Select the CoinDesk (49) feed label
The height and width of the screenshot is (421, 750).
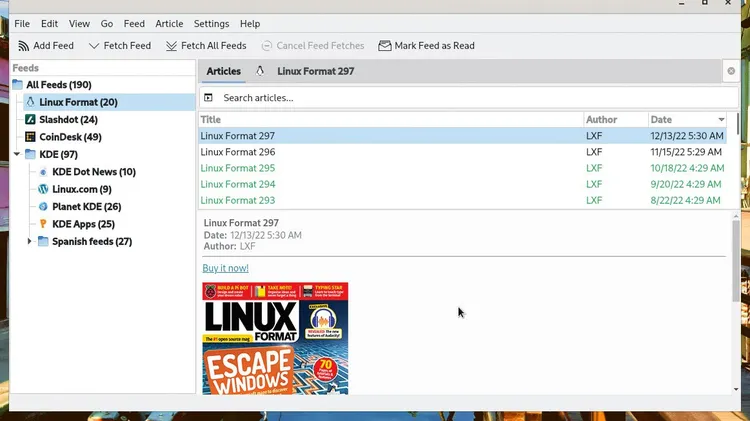pos(70,137)
